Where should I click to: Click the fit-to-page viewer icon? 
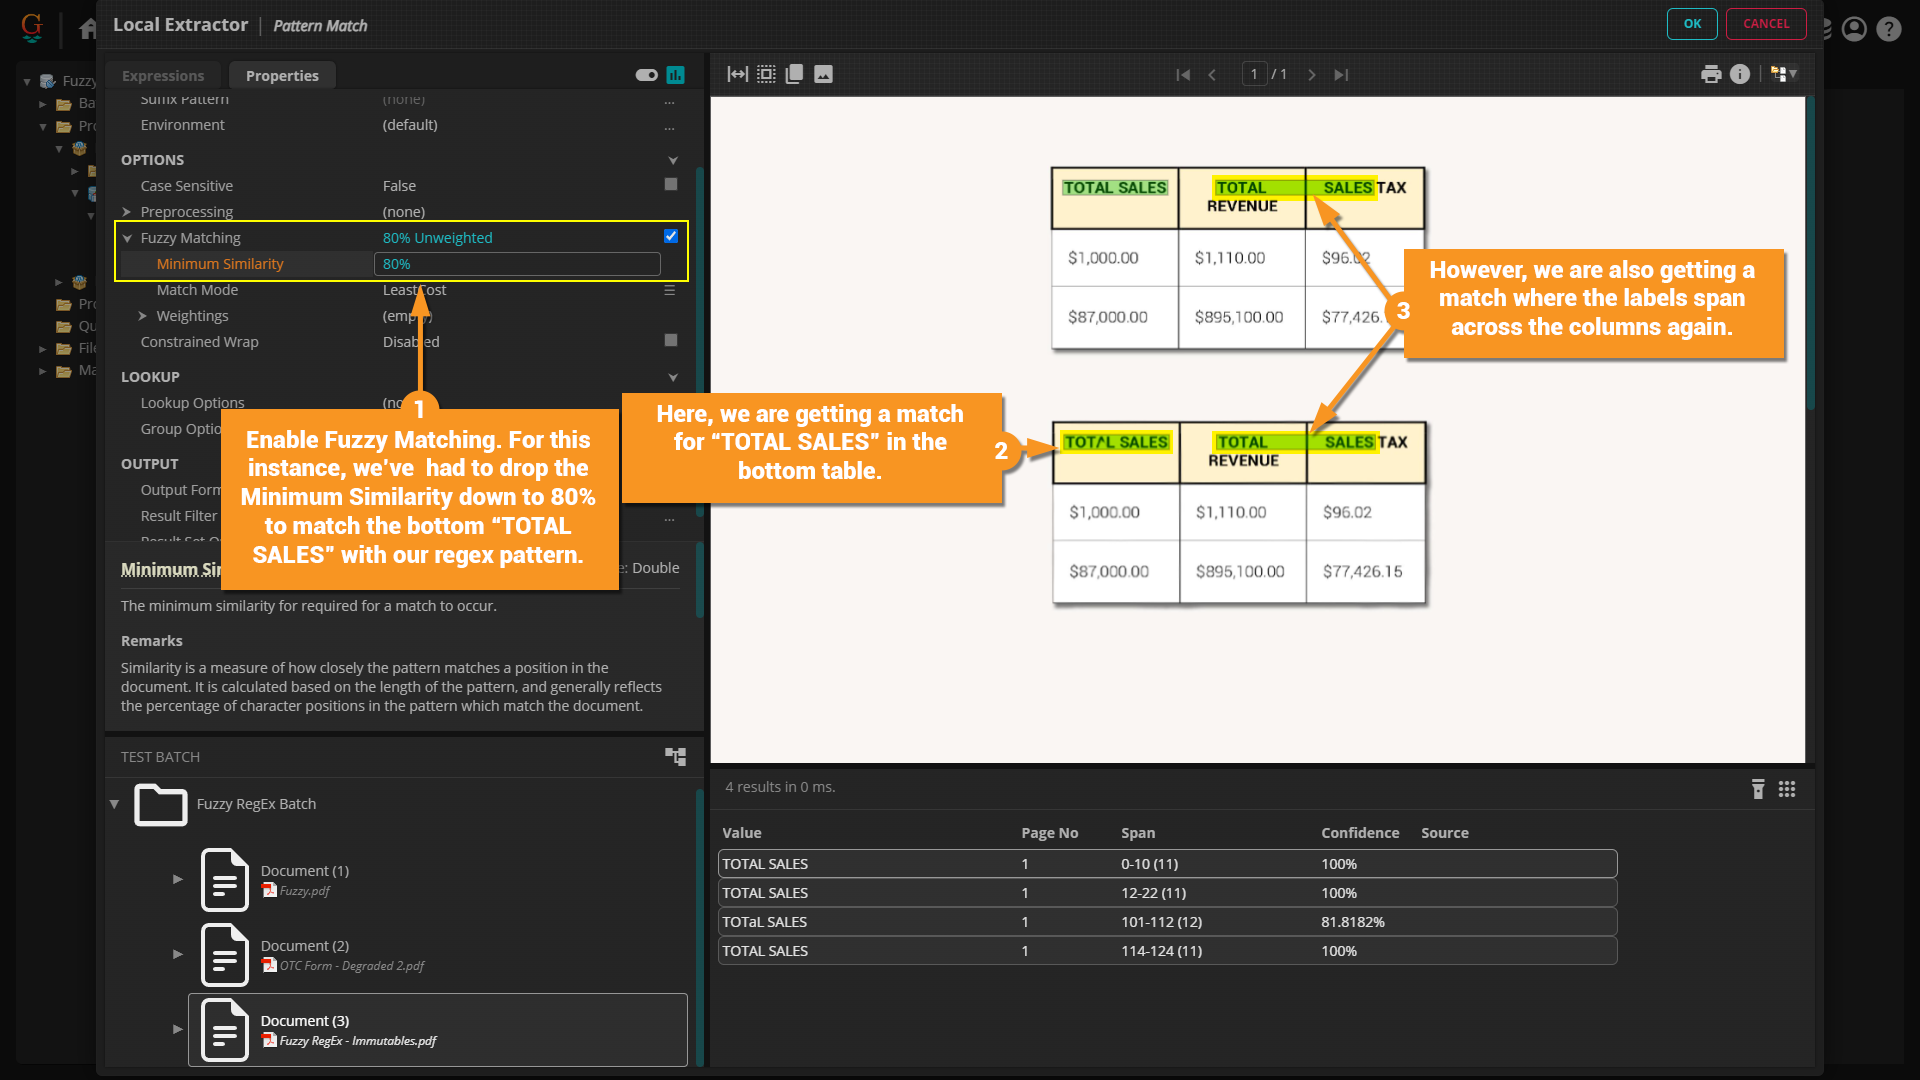click(766, 74)
